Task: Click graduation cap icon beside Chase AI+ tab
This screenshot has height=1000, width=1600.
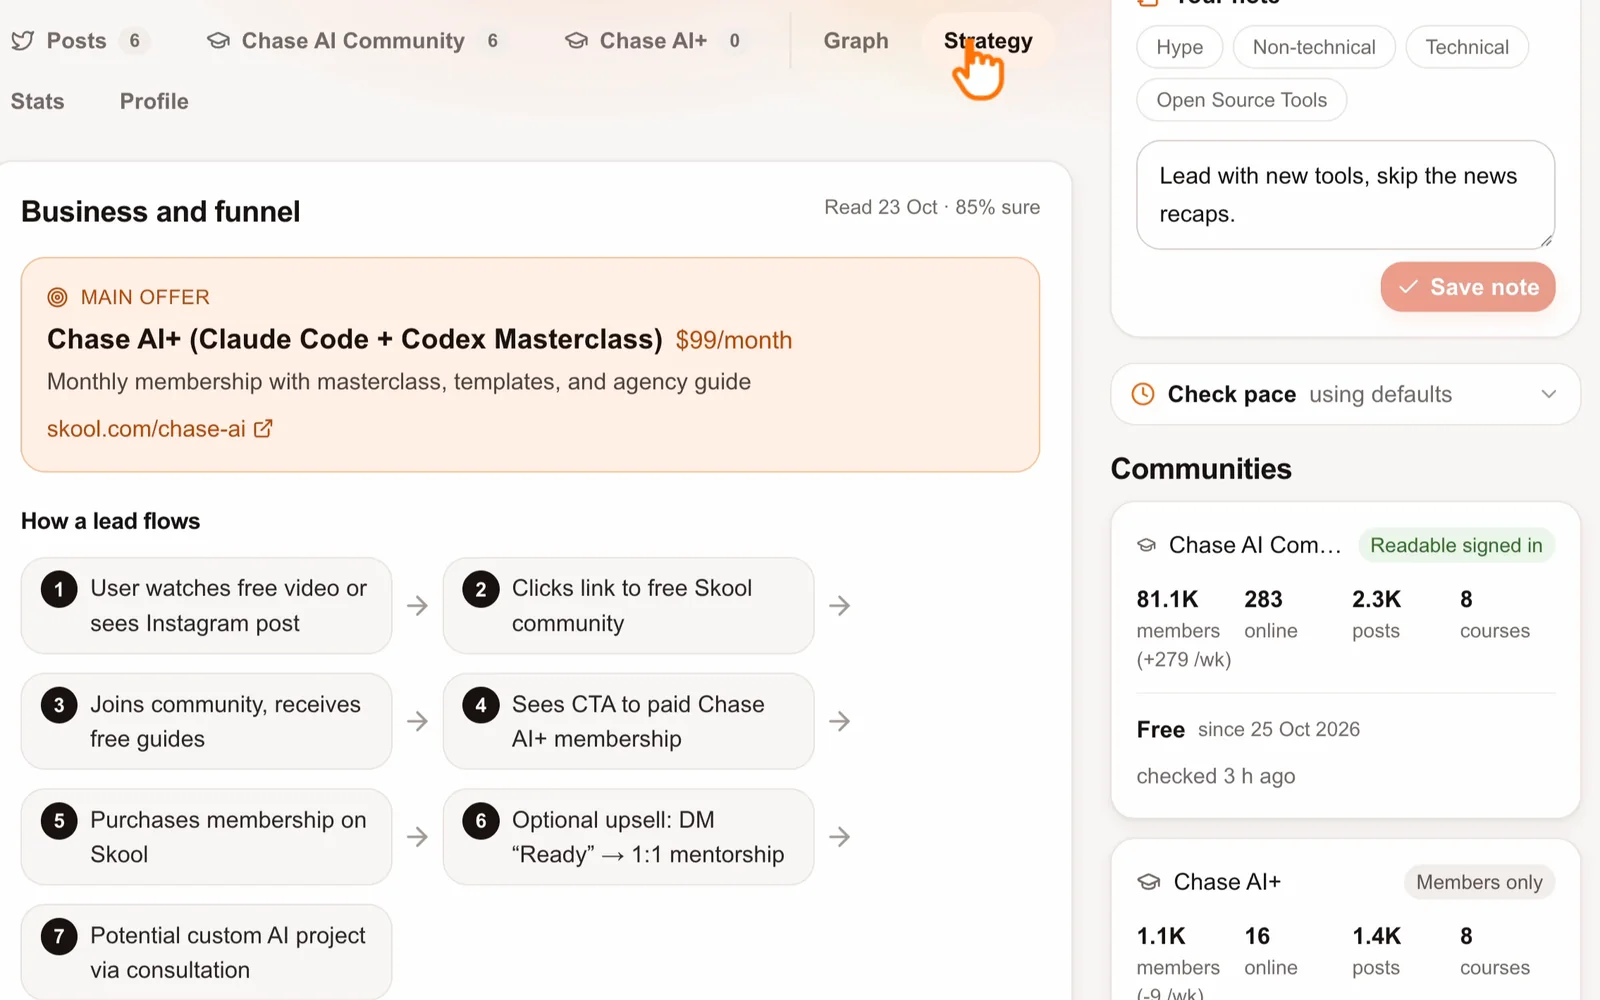Action: point(576,41)
